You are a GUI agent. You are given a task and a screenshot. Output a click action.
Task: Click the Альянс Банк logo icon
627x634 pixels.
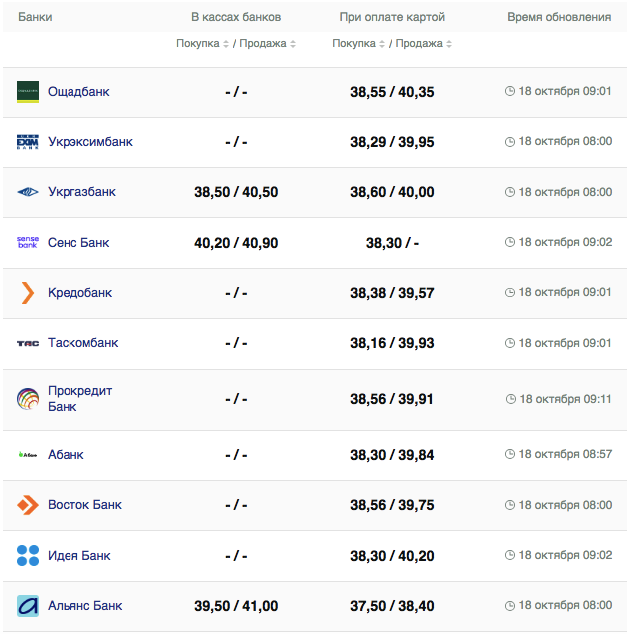point(28,606)
